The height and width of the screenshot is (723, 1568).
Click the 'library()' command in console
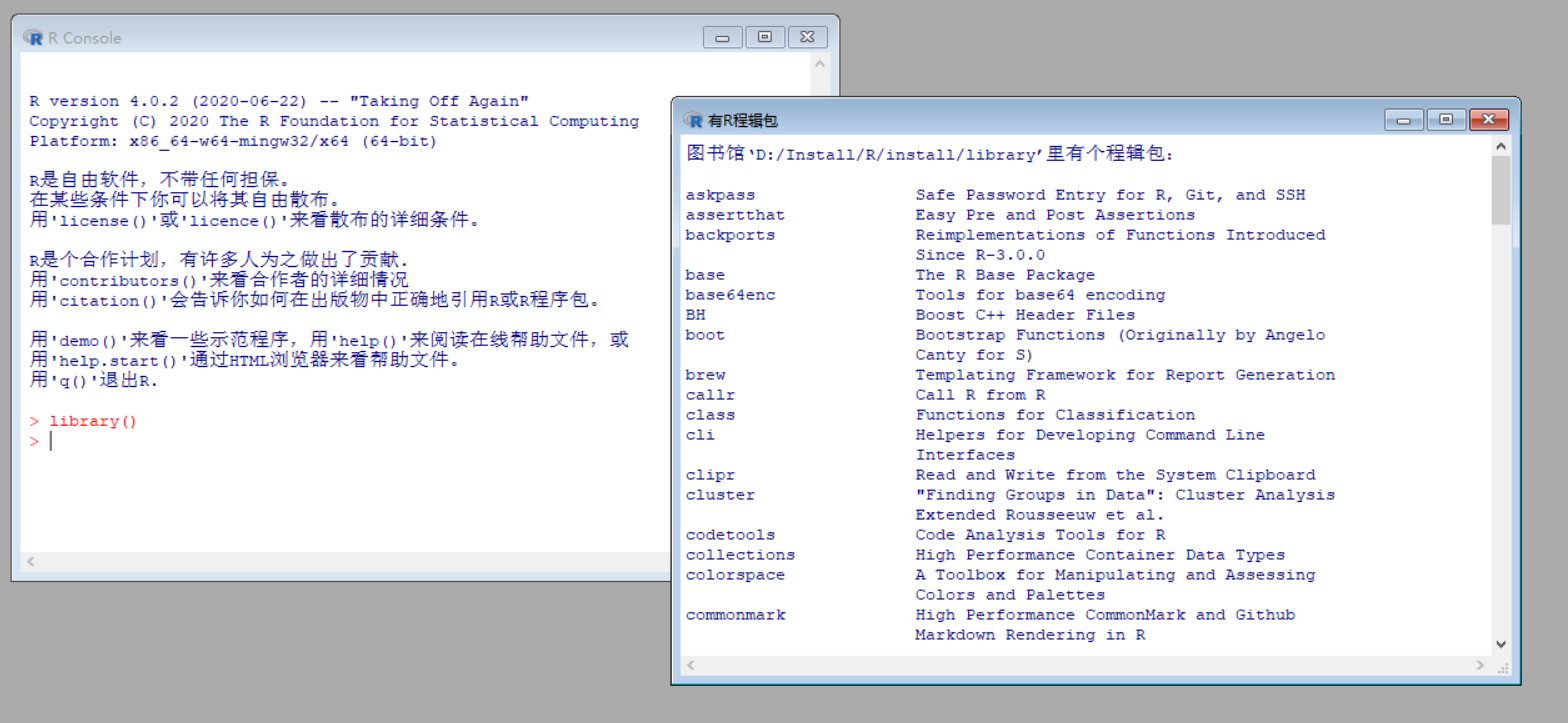(93, 421)
